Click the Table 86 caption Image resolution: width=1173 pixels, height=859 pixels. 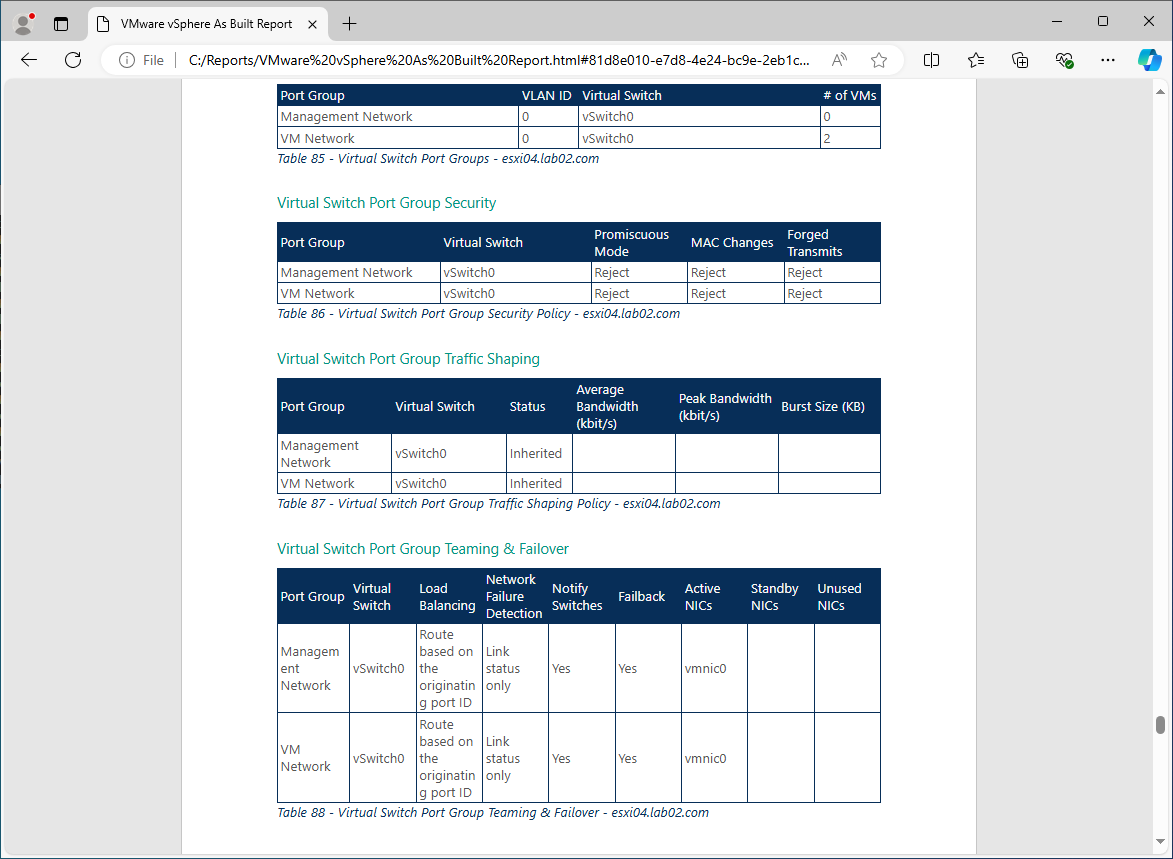tap(478, 313)
